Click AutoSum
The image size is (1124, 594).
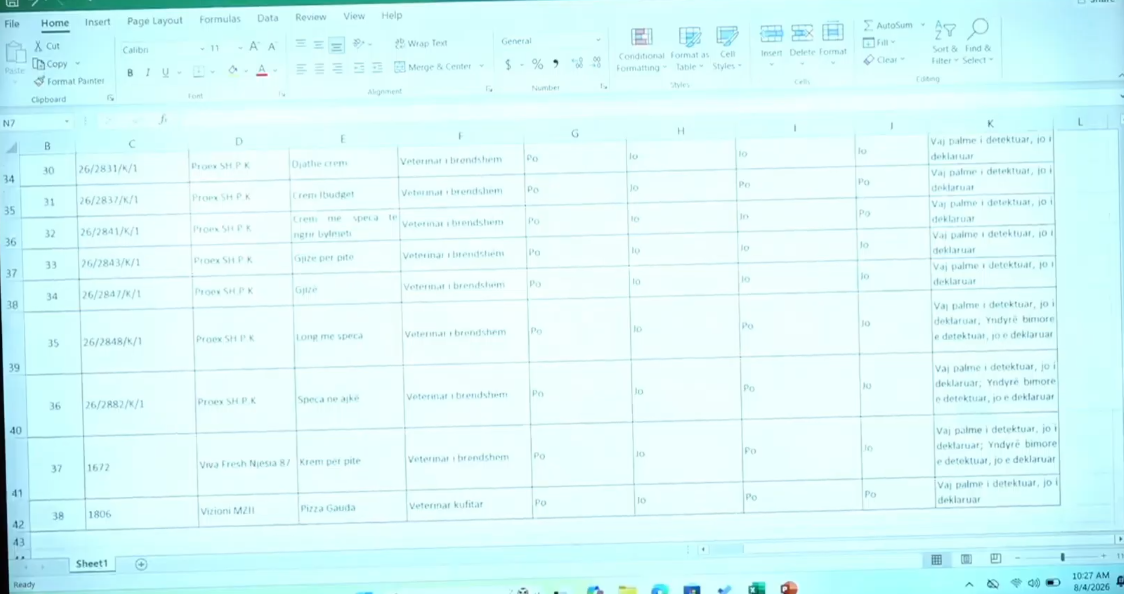[x=889, y=25]
